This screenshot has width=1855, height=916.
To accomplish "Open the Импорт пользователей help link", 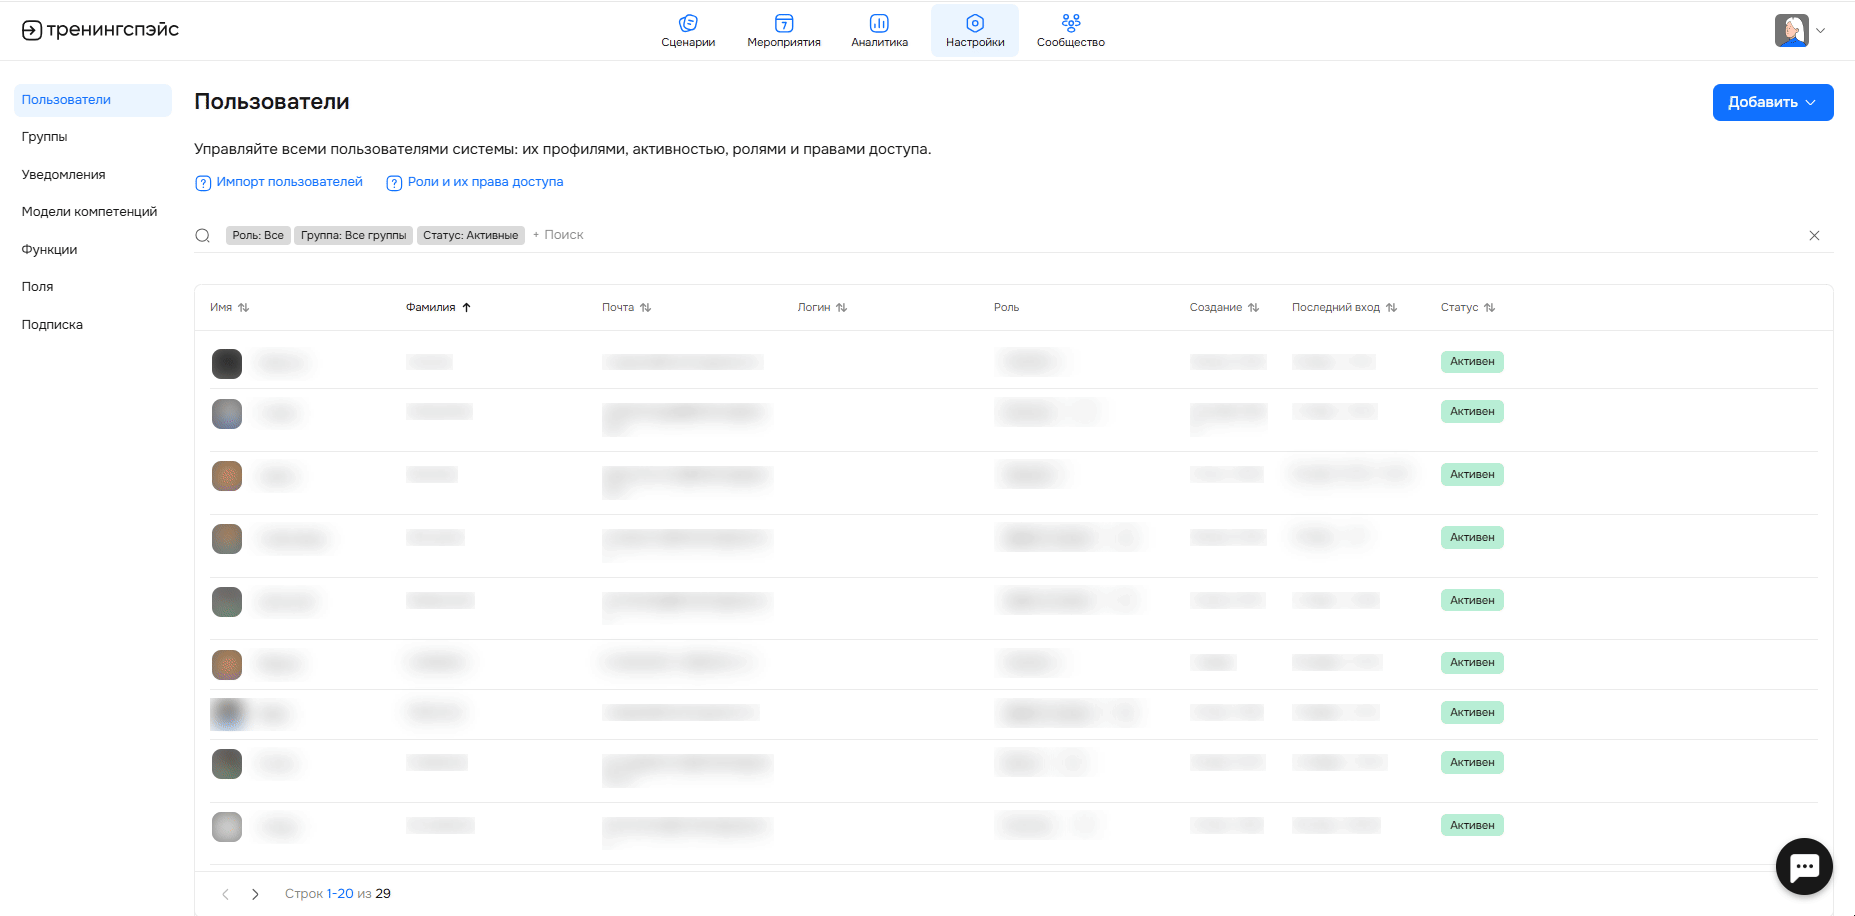I will click(x=289, y=182).
